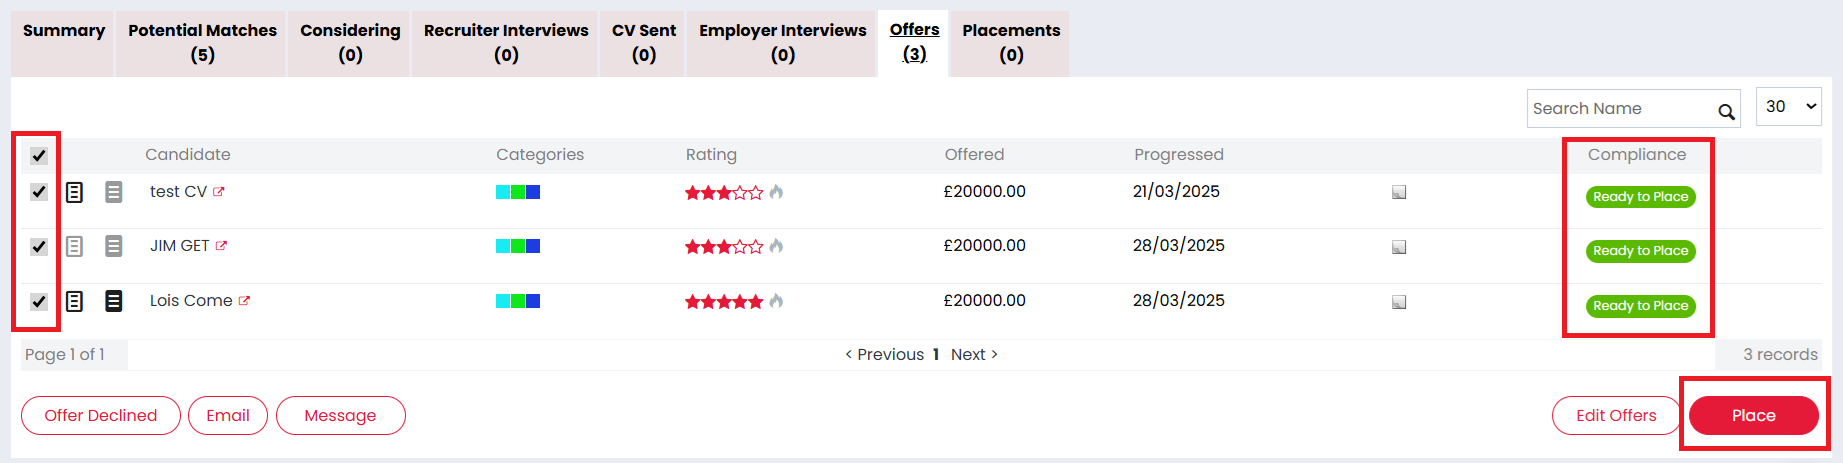Click the Offer Declined button
Screen dimensions: 1843x463
pyautogui.click(x=101, y=415)
